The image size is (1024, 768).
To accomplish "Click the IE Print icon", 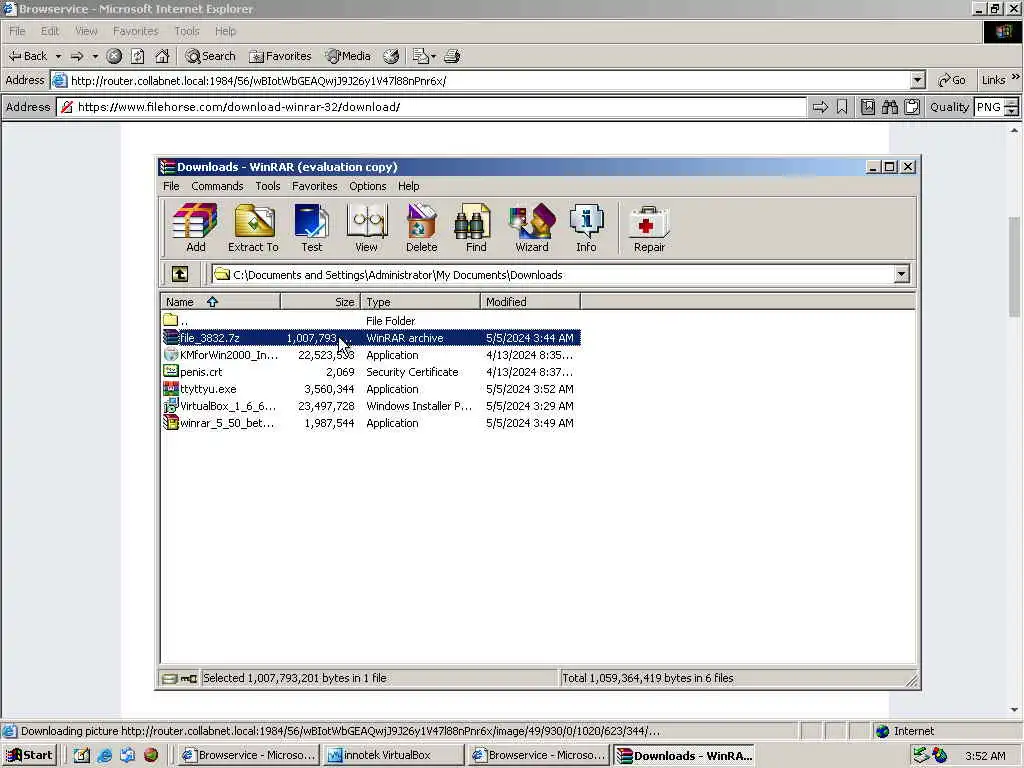I will (452, 56).
